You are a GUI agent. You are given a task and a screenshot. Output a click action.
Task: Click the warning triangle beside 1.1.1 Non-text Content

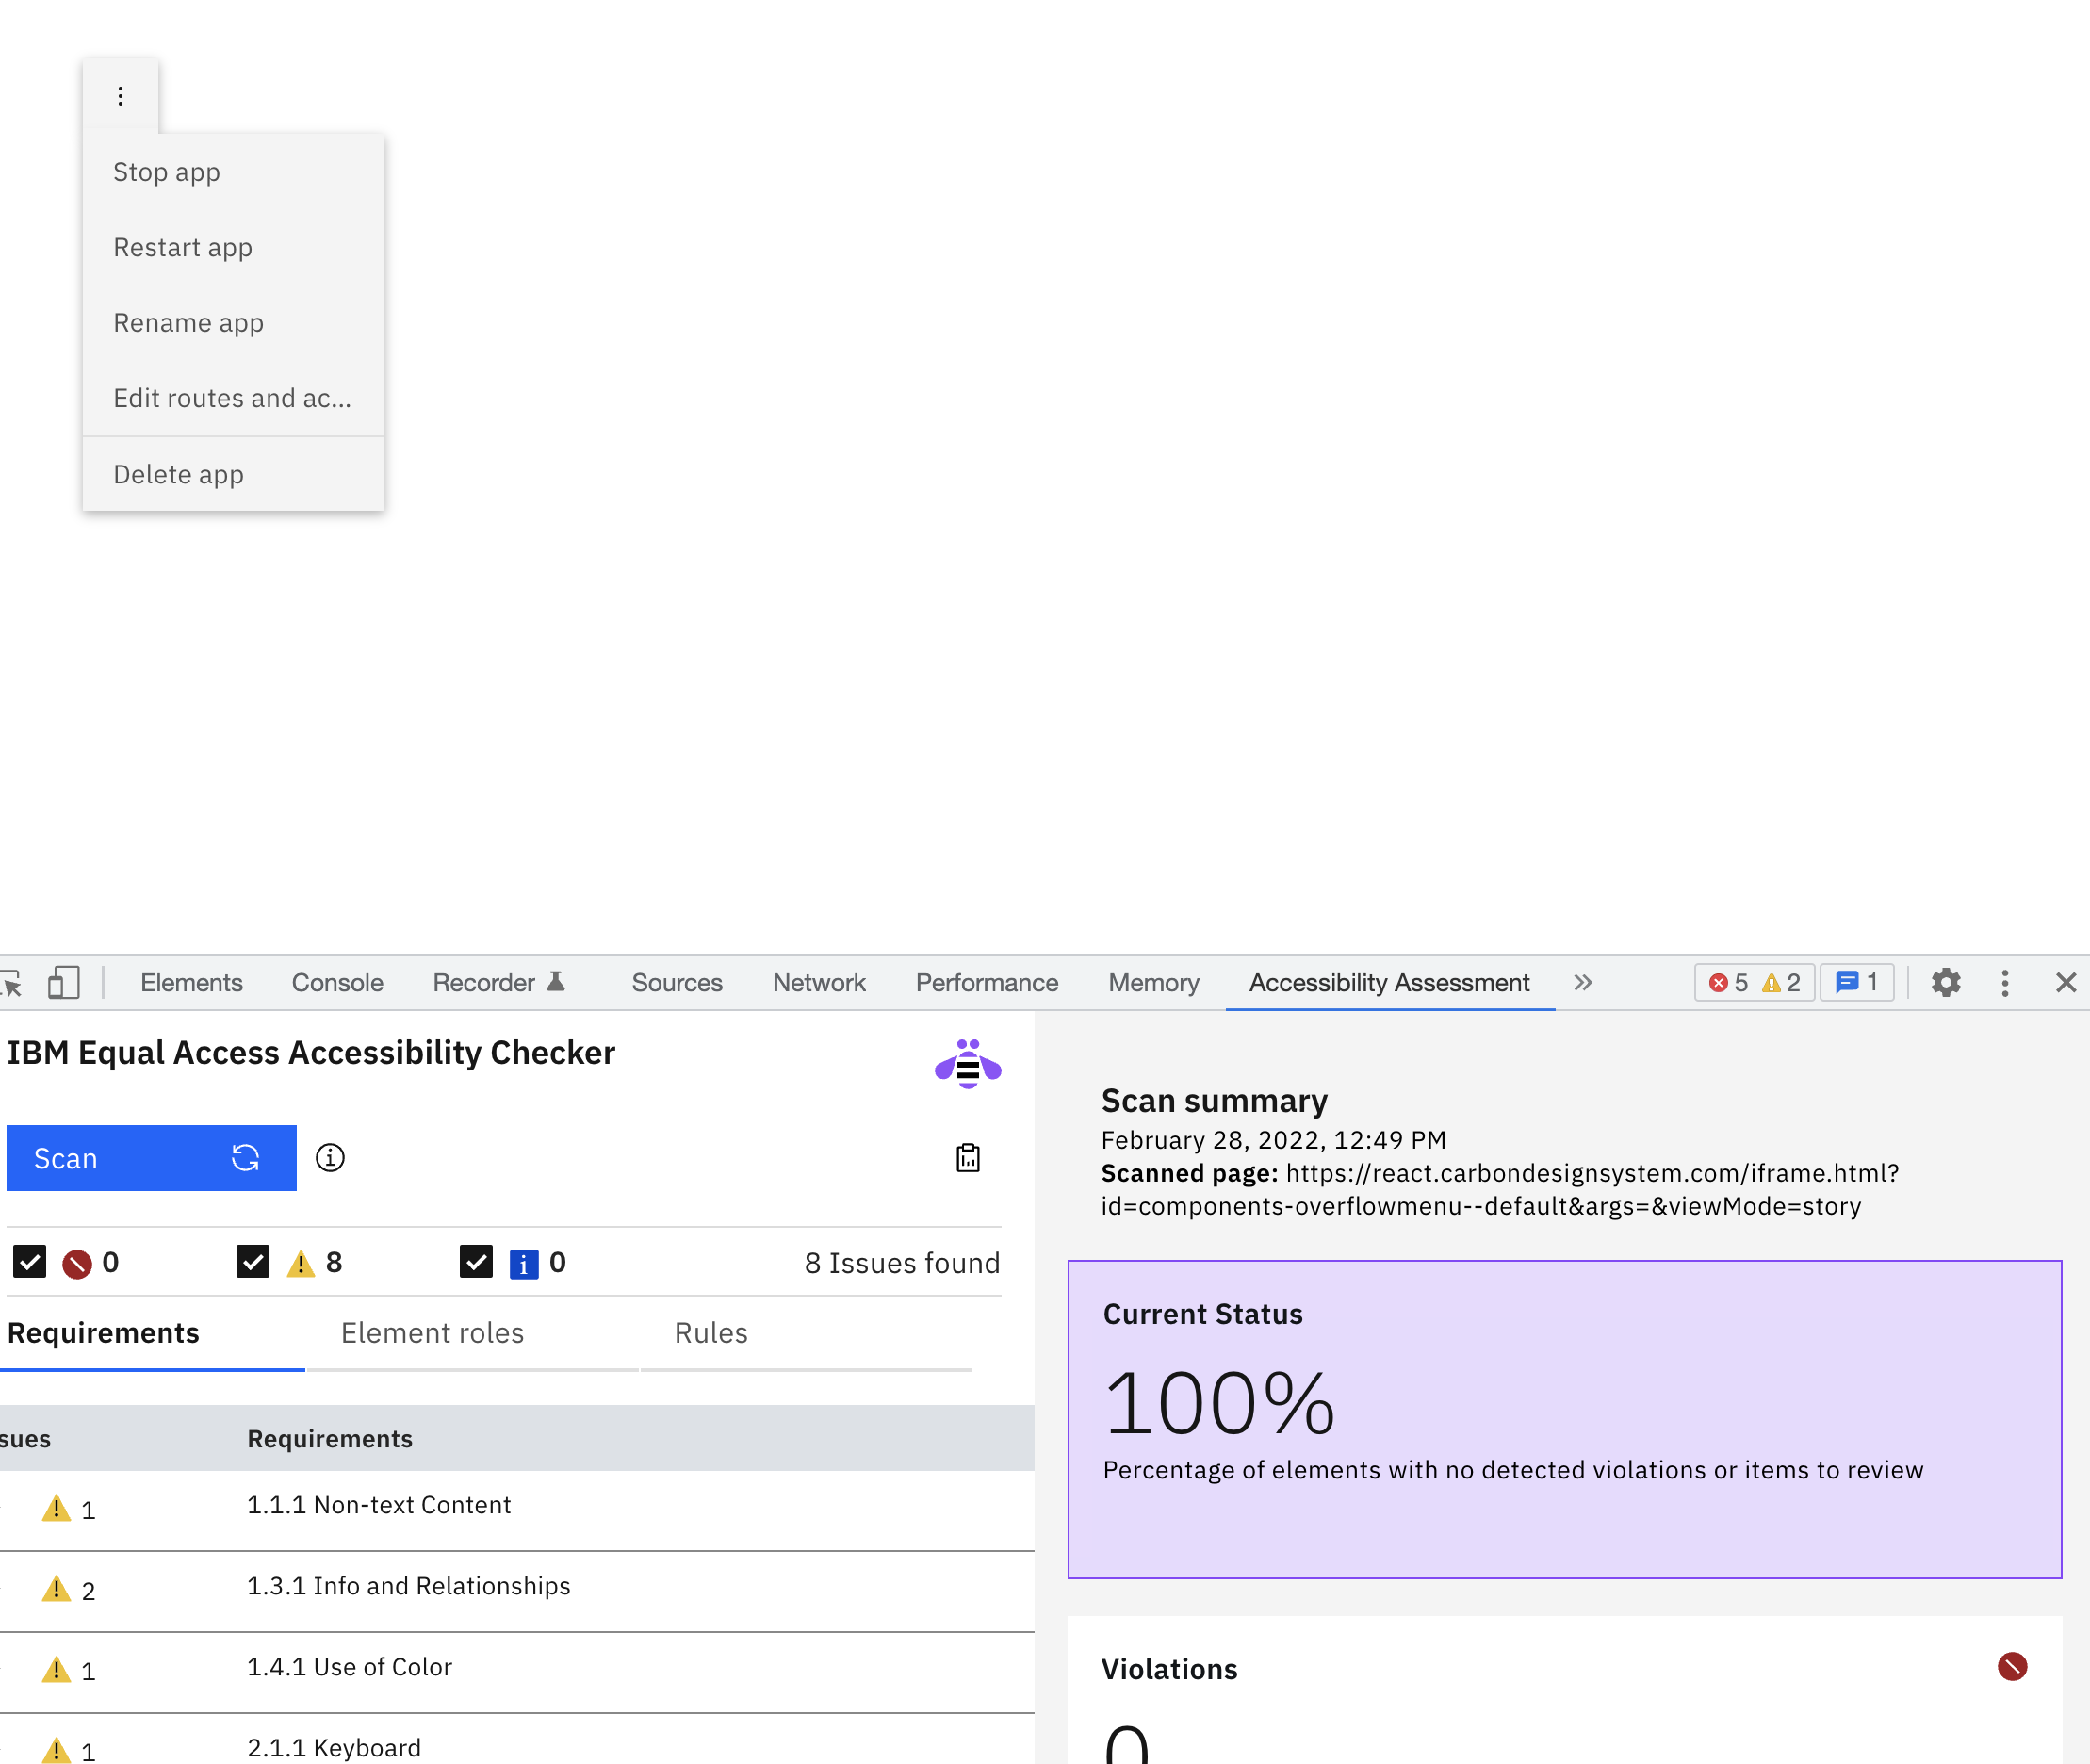(x=57, y=1507)
